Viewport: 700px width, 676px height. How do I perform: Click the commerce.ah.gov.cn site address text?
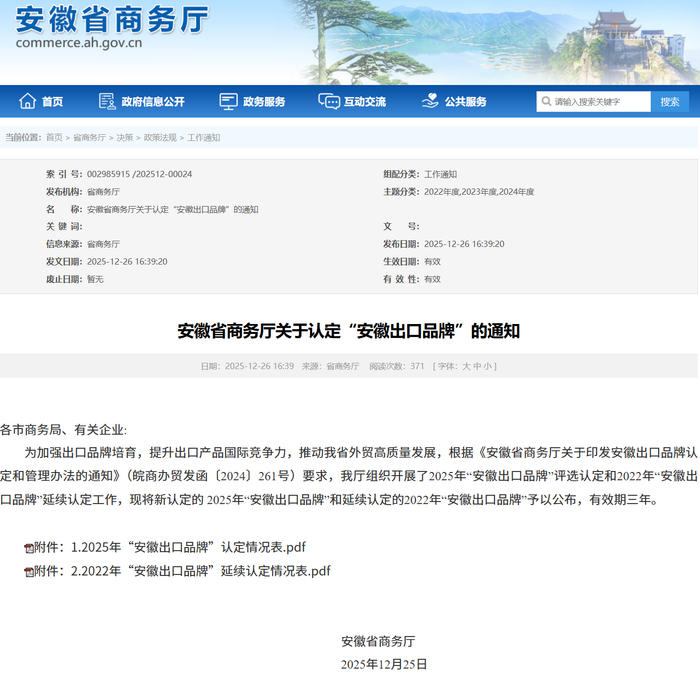79,43
